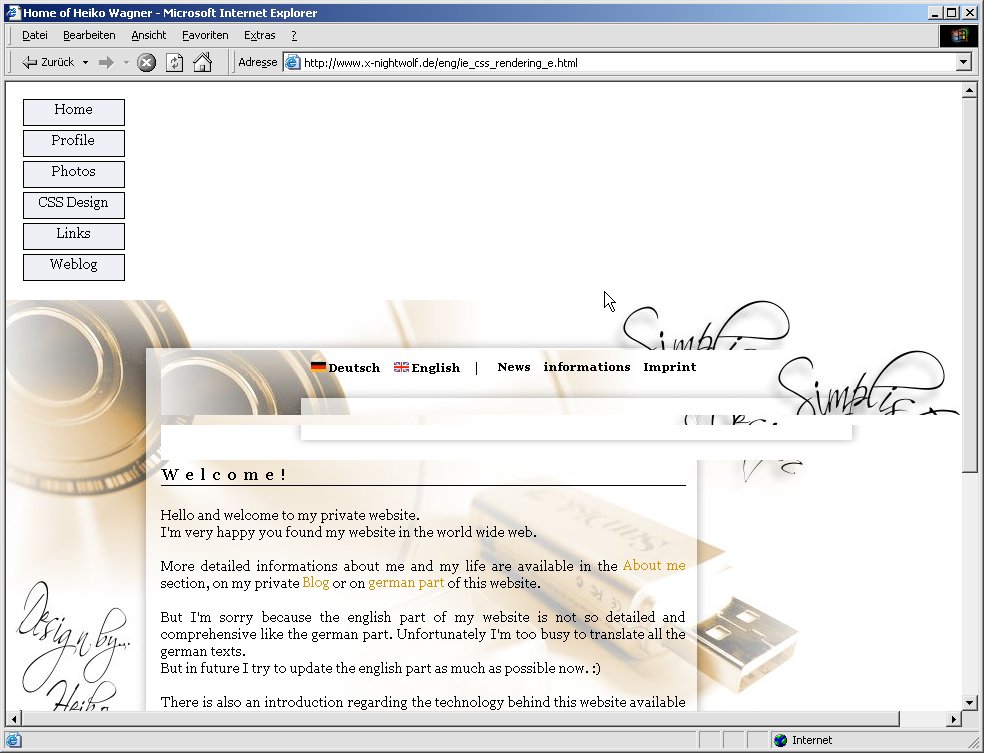The width and height of the screenshot is (984, 753).
Task: Expand the address bar dropdown list
Action: pyautogui.click(x=963, y=62)
